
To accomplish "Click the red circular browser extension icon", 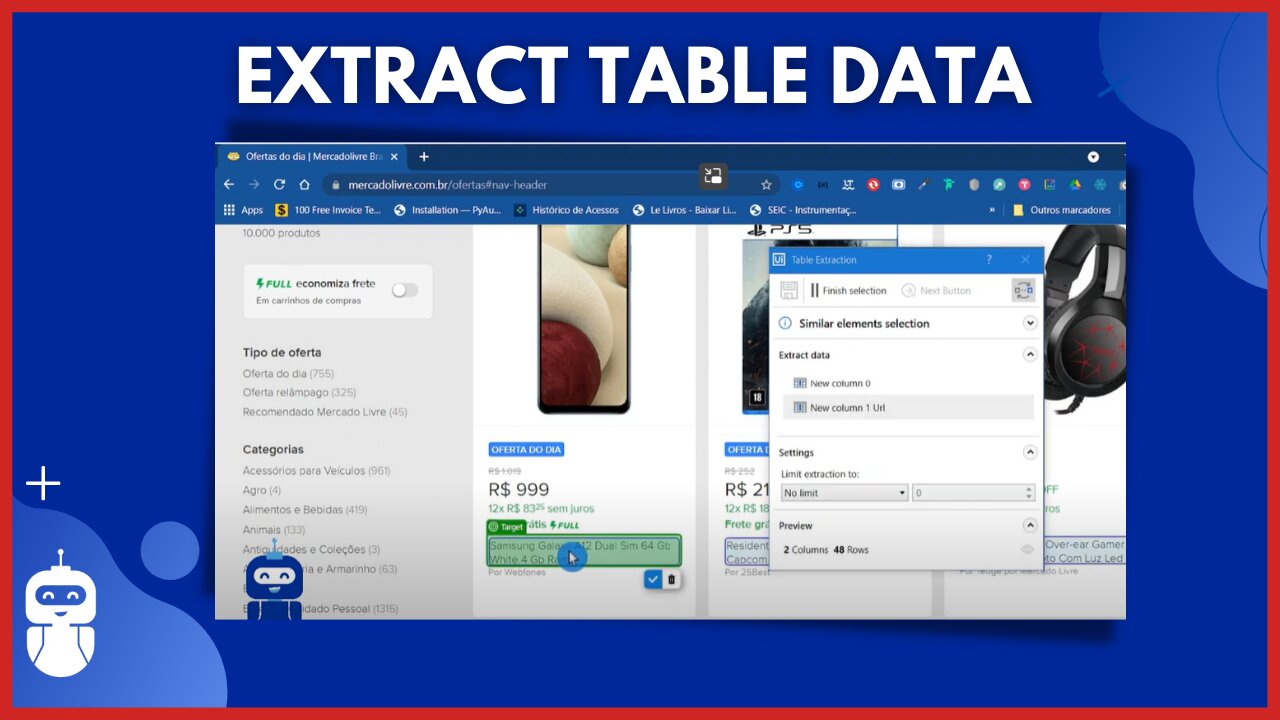I will tap(873, 185).
